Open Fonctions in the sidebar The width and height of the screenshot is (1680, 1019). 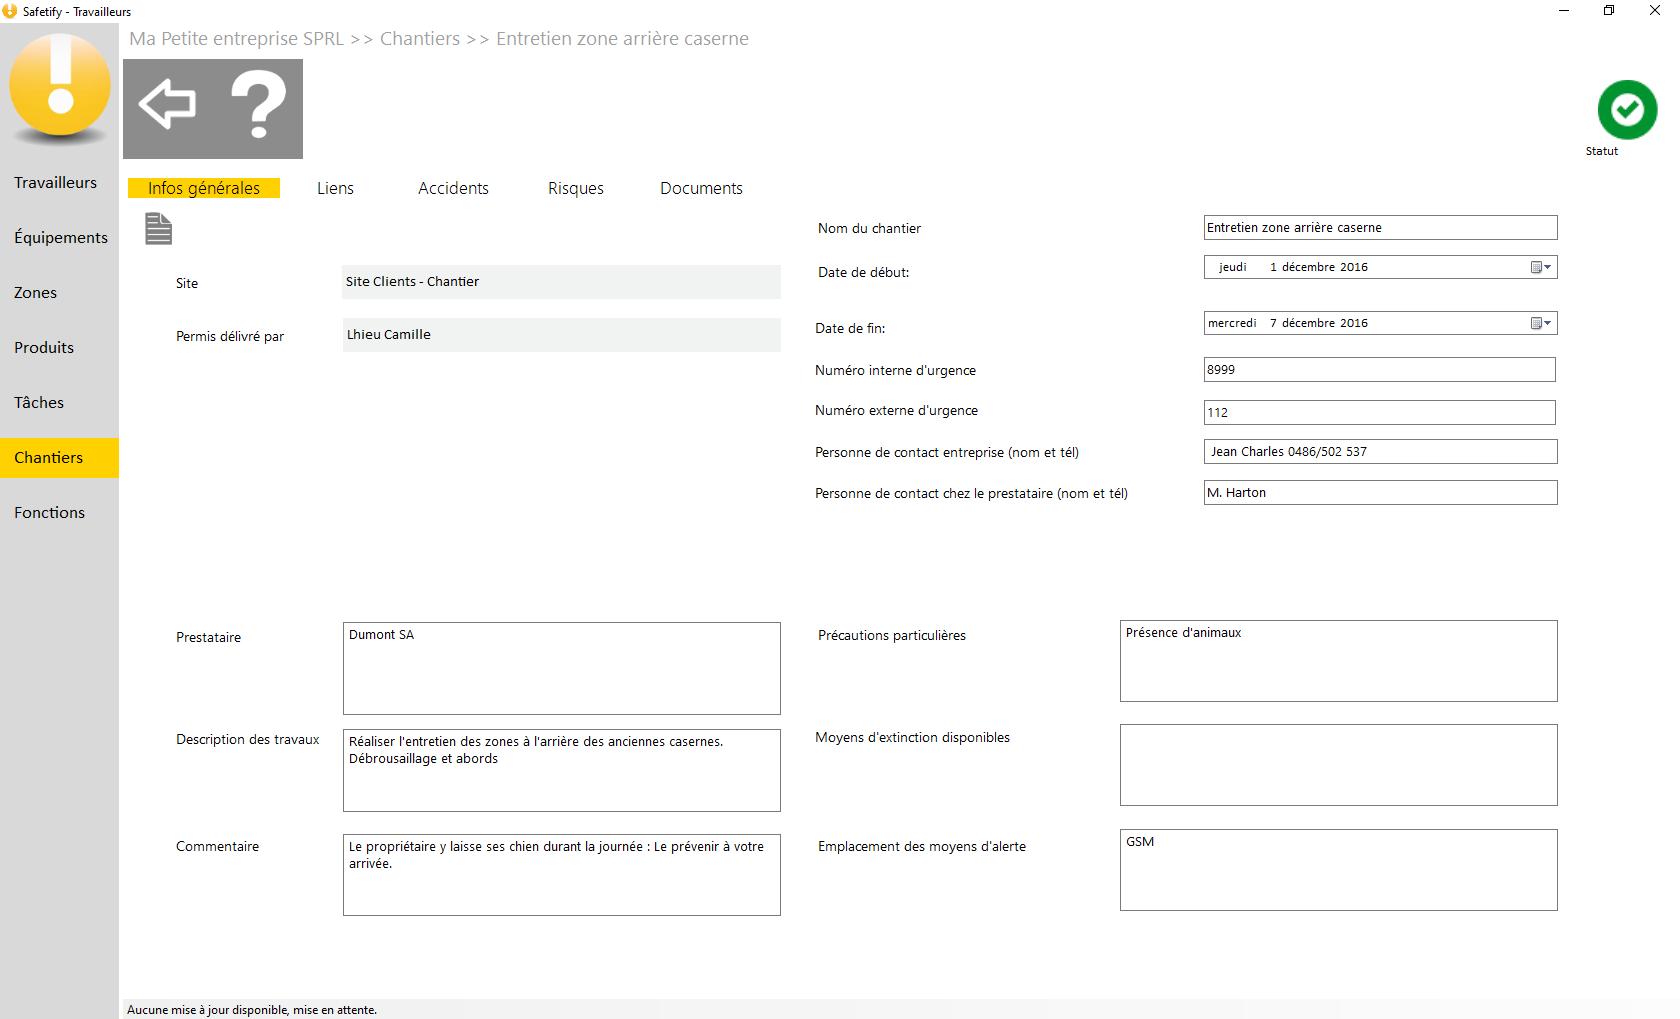(x=59, y=512)
